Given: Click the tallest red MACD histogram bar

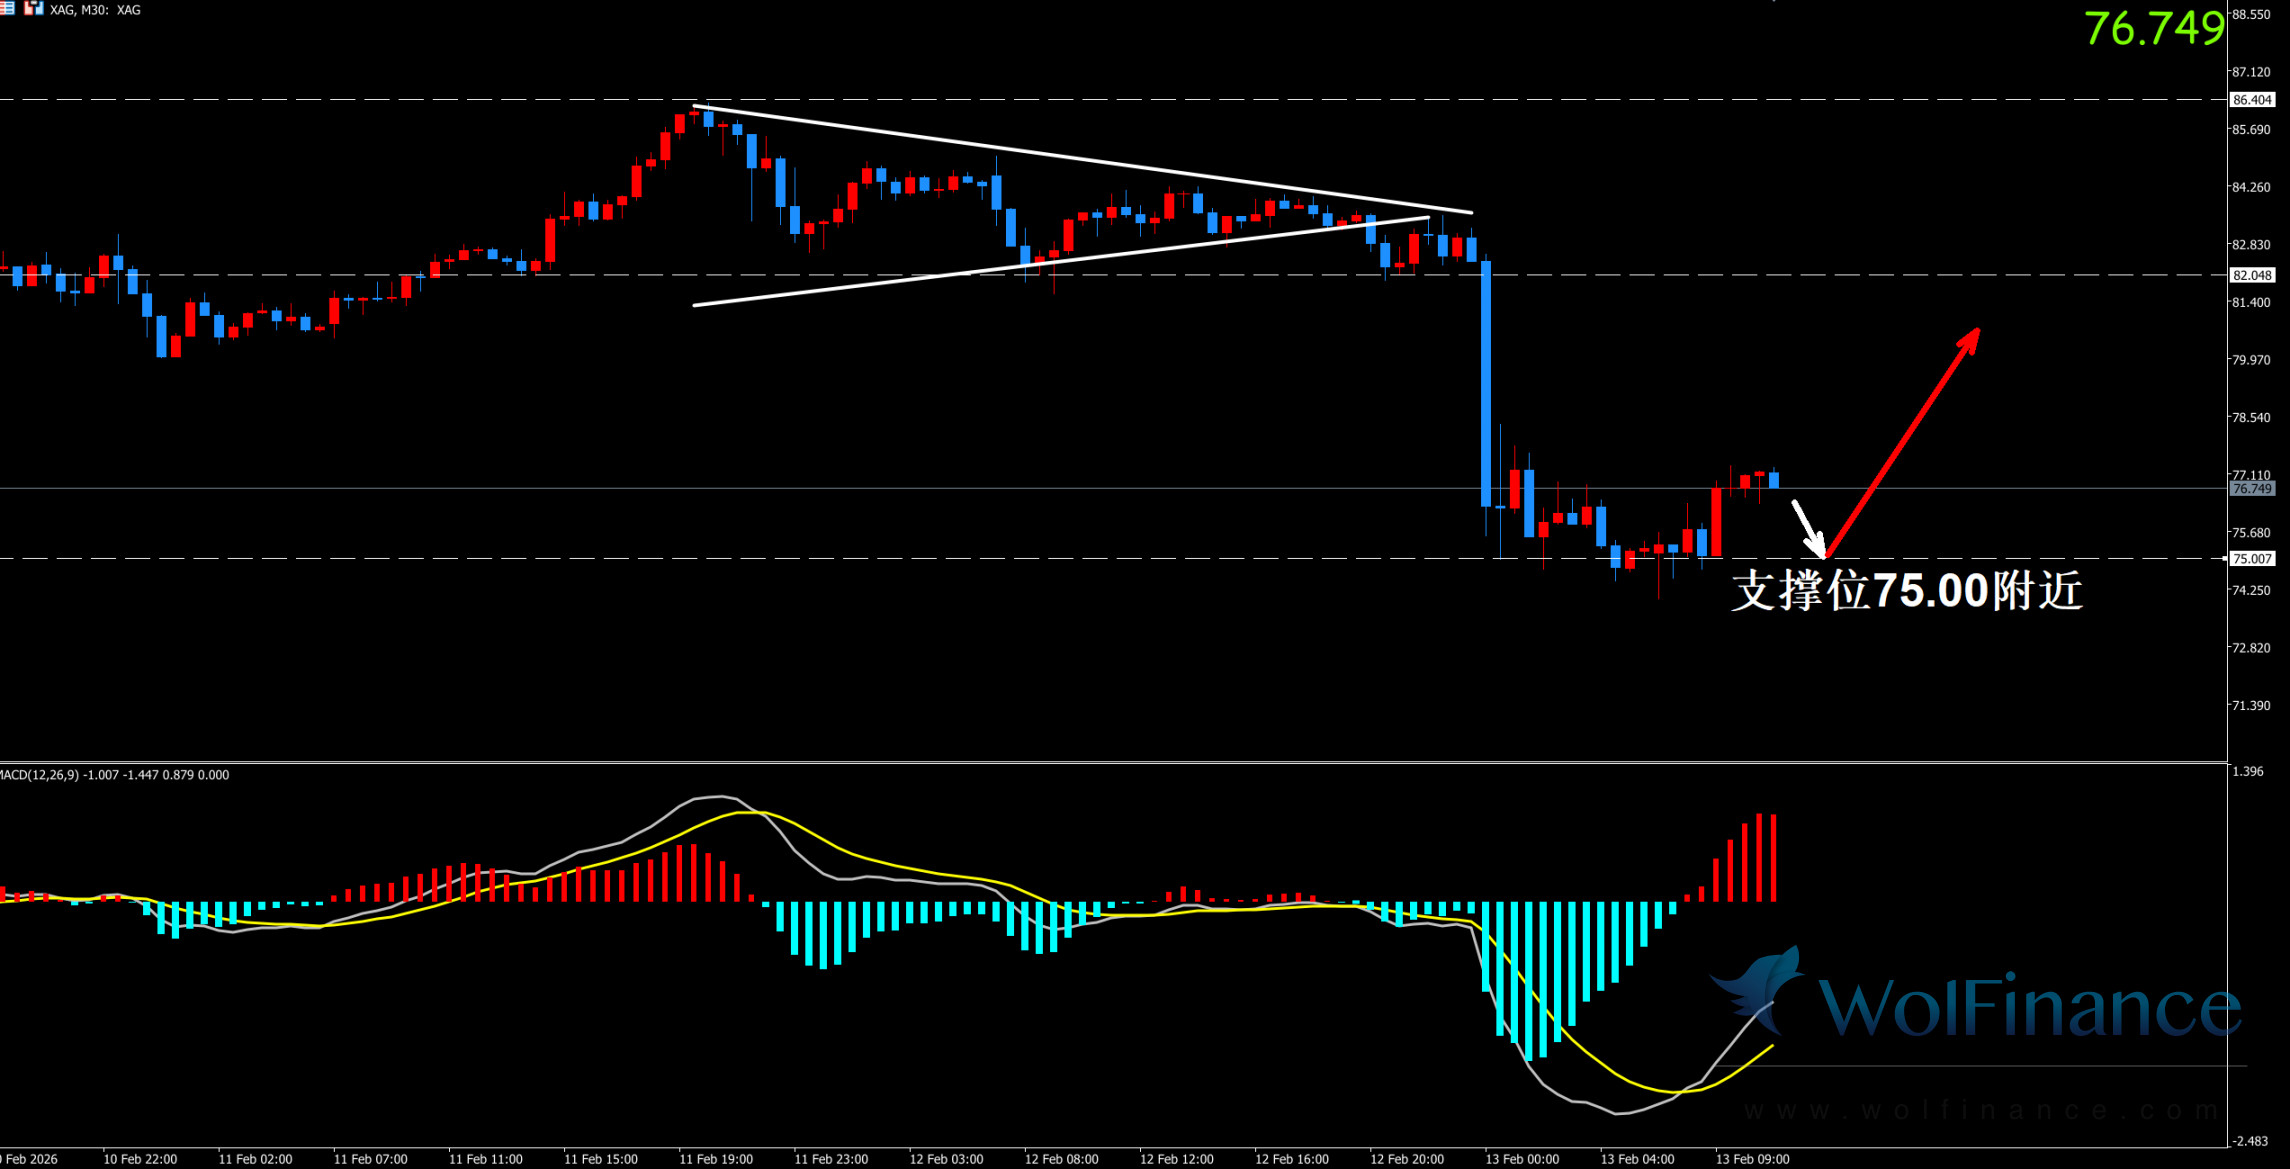Looking at the screenshot, I should 1759,858.
